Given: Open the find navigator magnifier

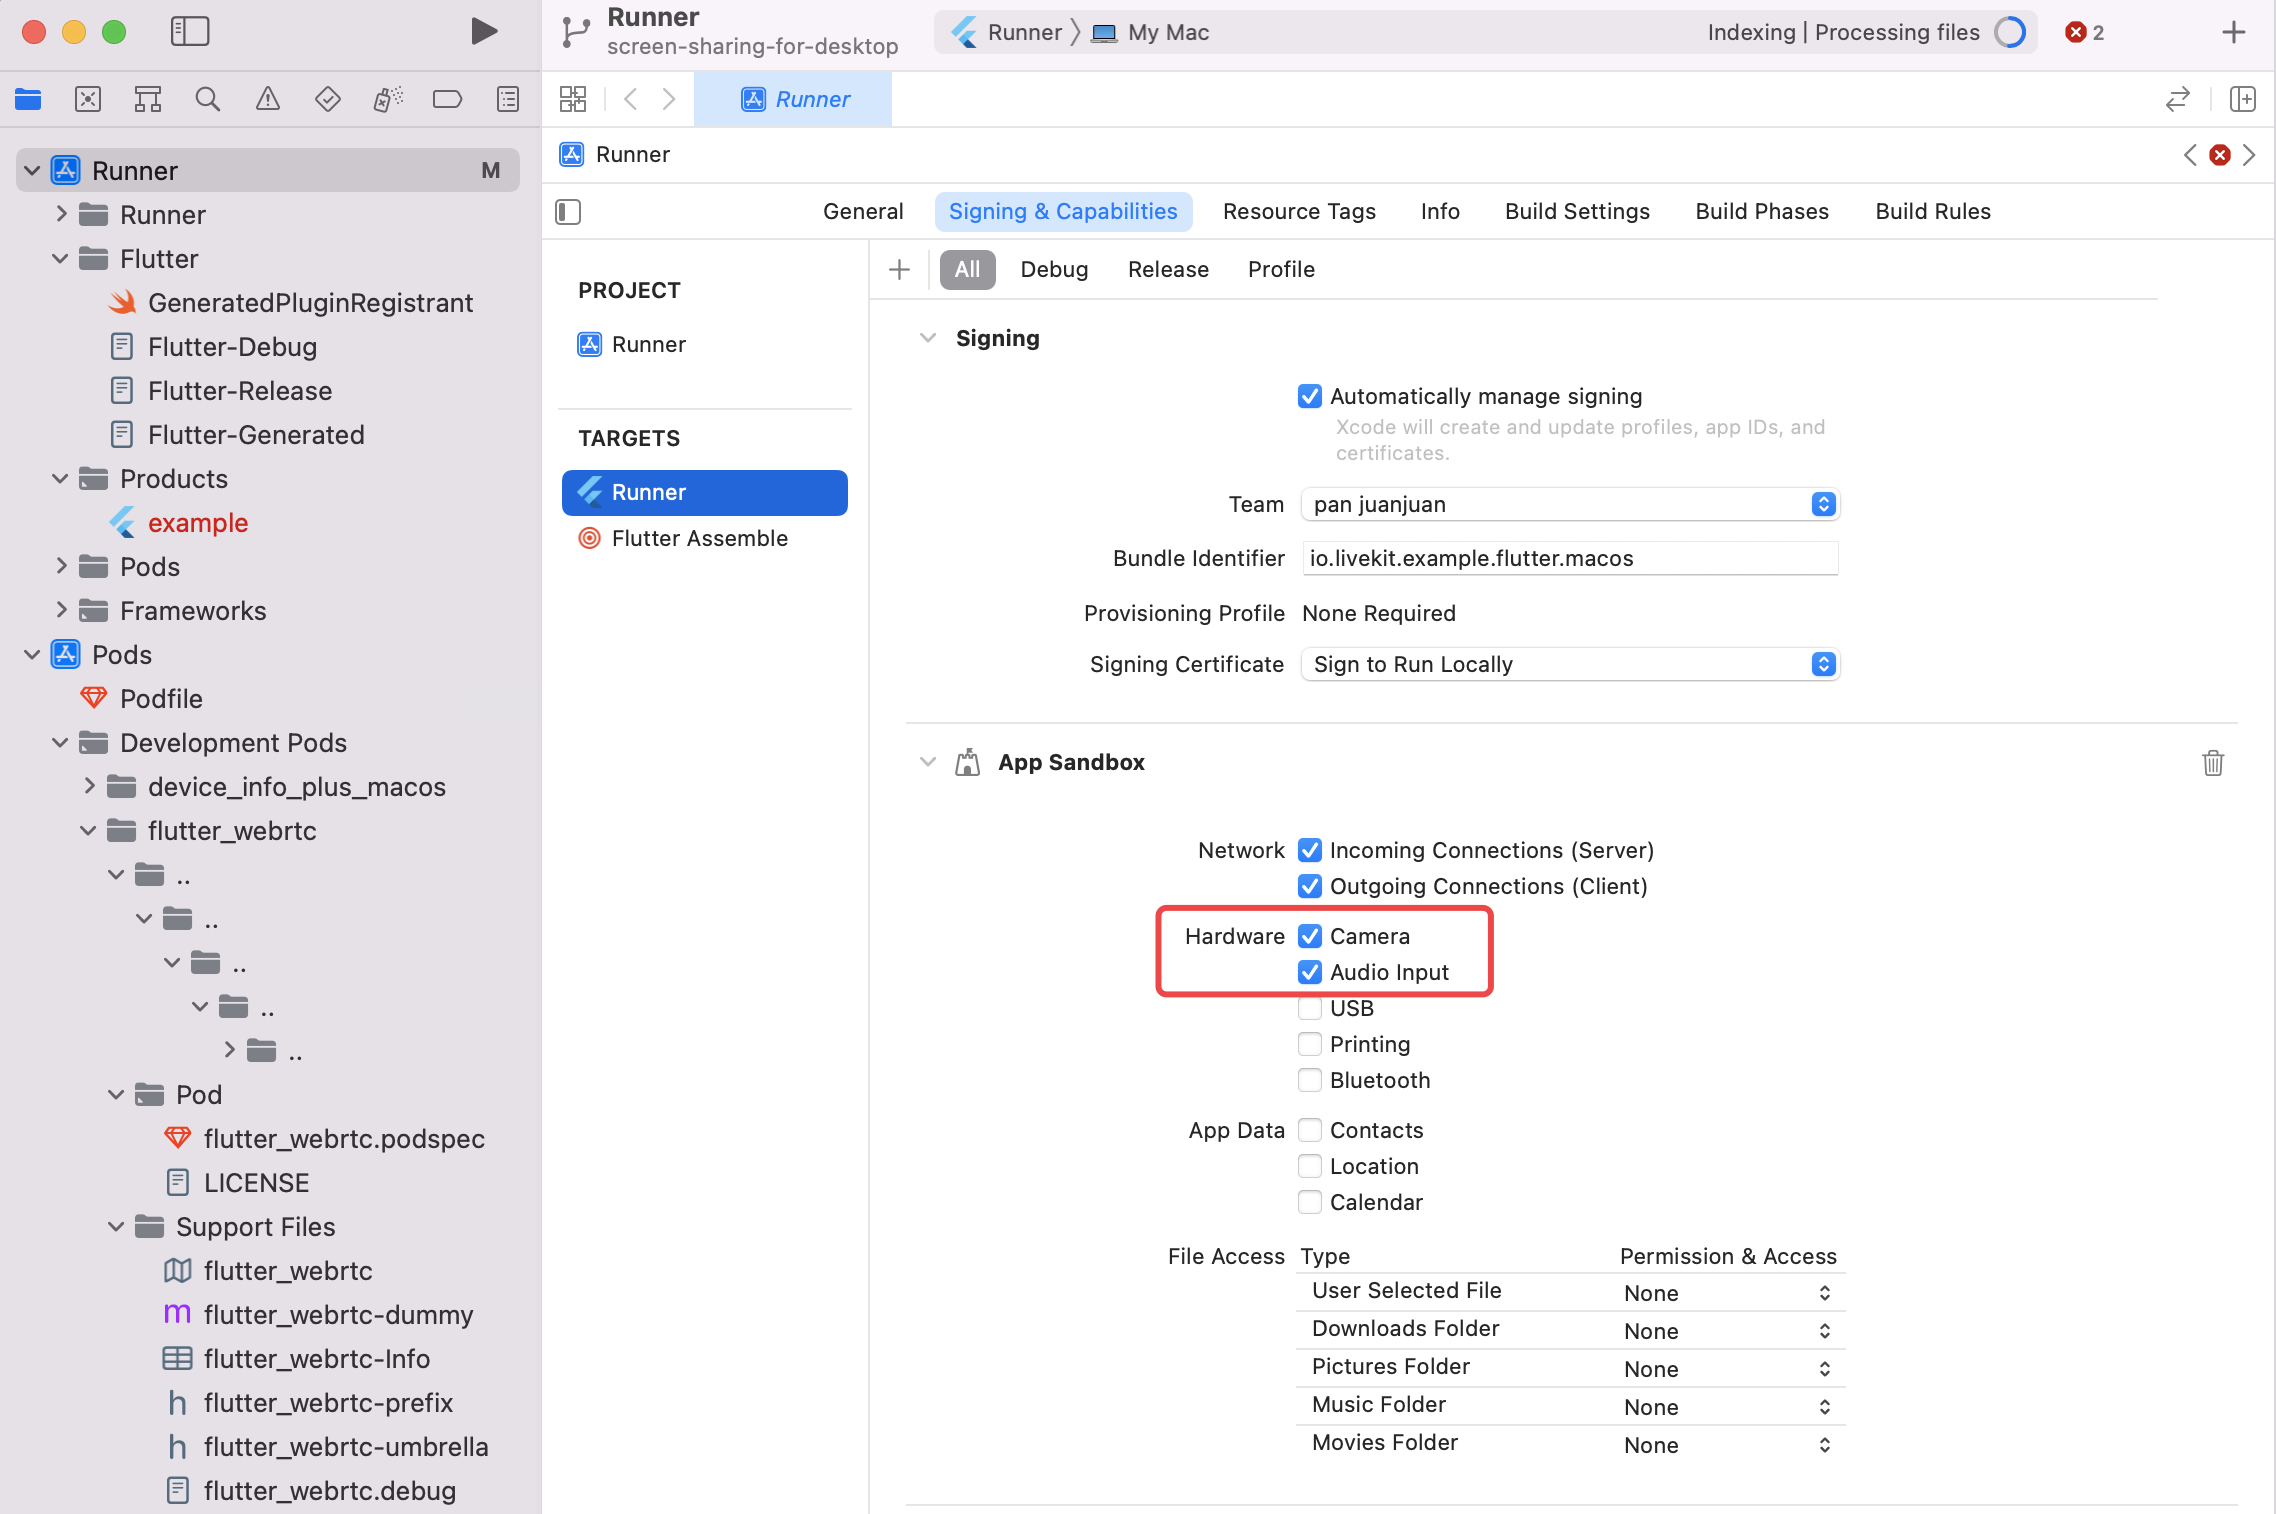Looking at the screenshot, I should click(208, 99).
